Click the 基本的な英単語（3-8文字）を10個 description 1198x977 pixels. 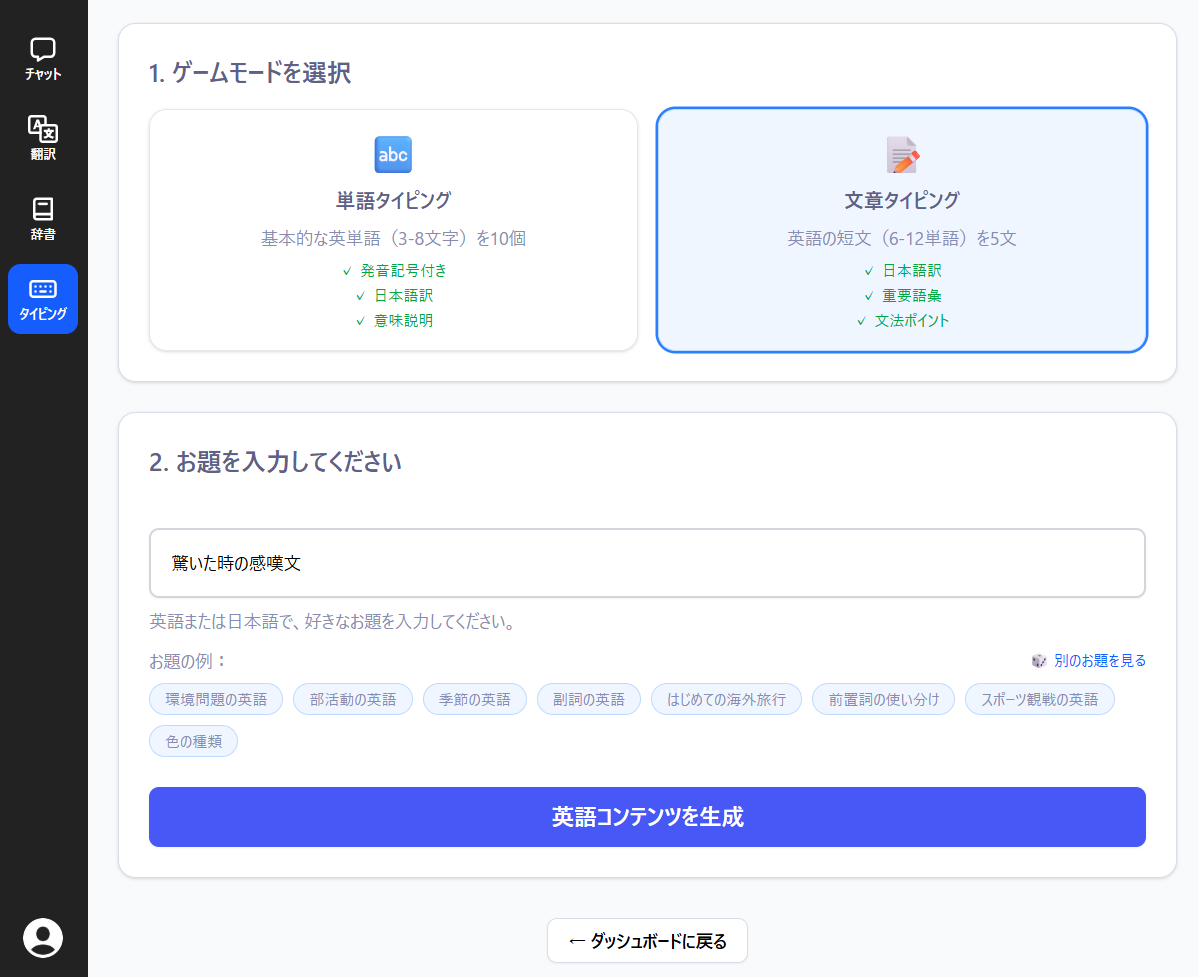[x=393, y=238]
